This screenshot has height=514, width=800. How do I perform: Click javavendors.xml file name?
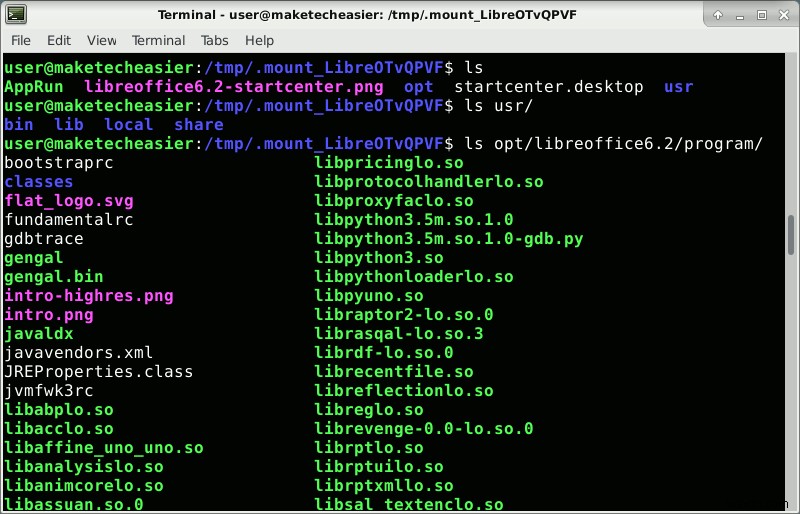coord(79,353)
